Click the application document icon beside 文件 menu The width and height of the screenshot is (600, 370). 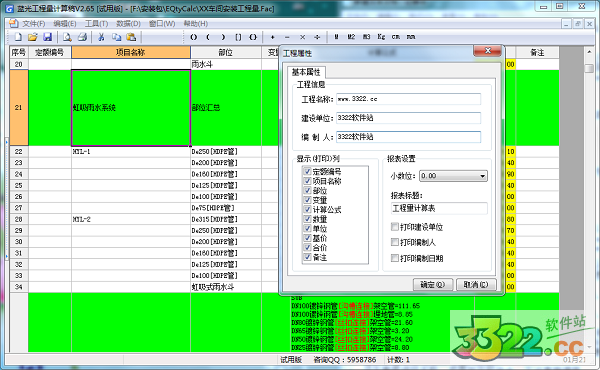click(x=13, y=23)
